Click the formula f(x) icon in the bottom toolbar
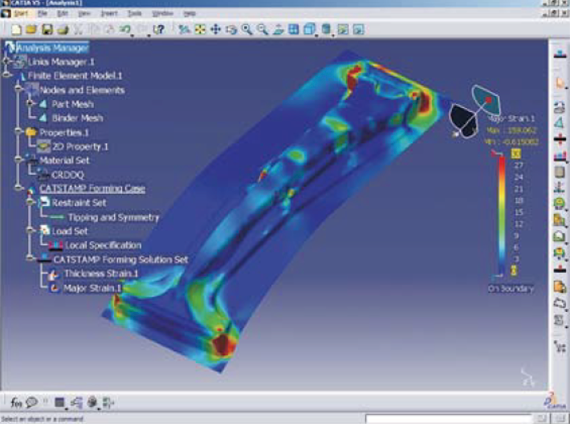 pyautogui.click(x=16, y=402)
